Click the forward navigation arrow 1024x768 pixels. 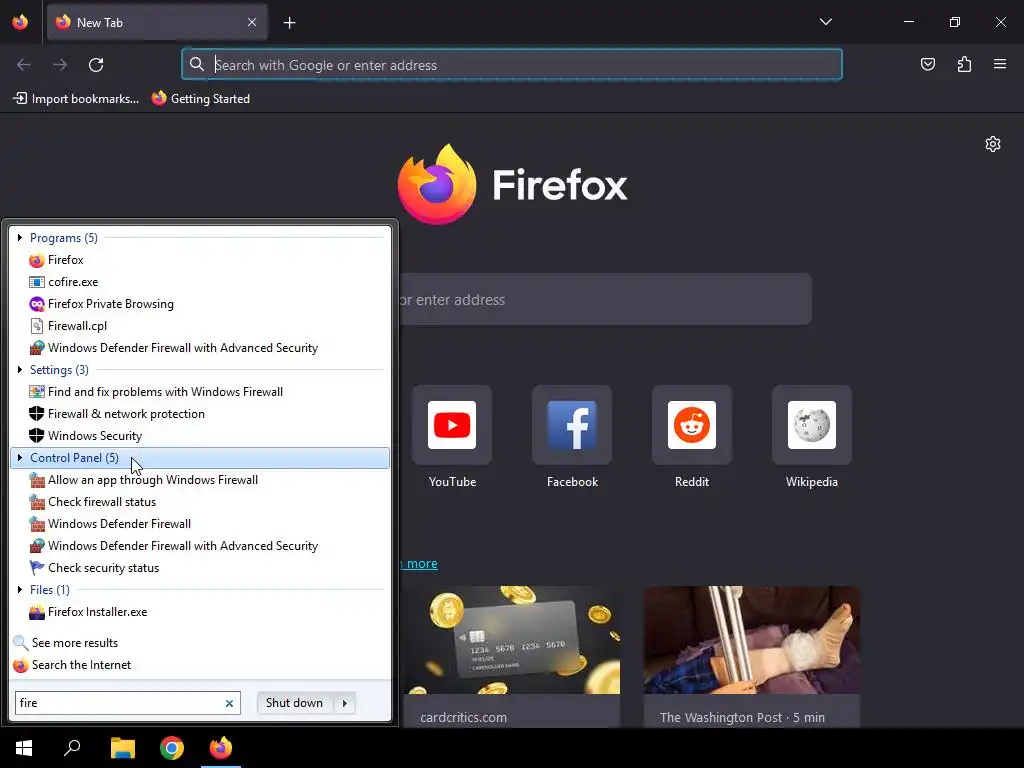[x=60, y=65]
